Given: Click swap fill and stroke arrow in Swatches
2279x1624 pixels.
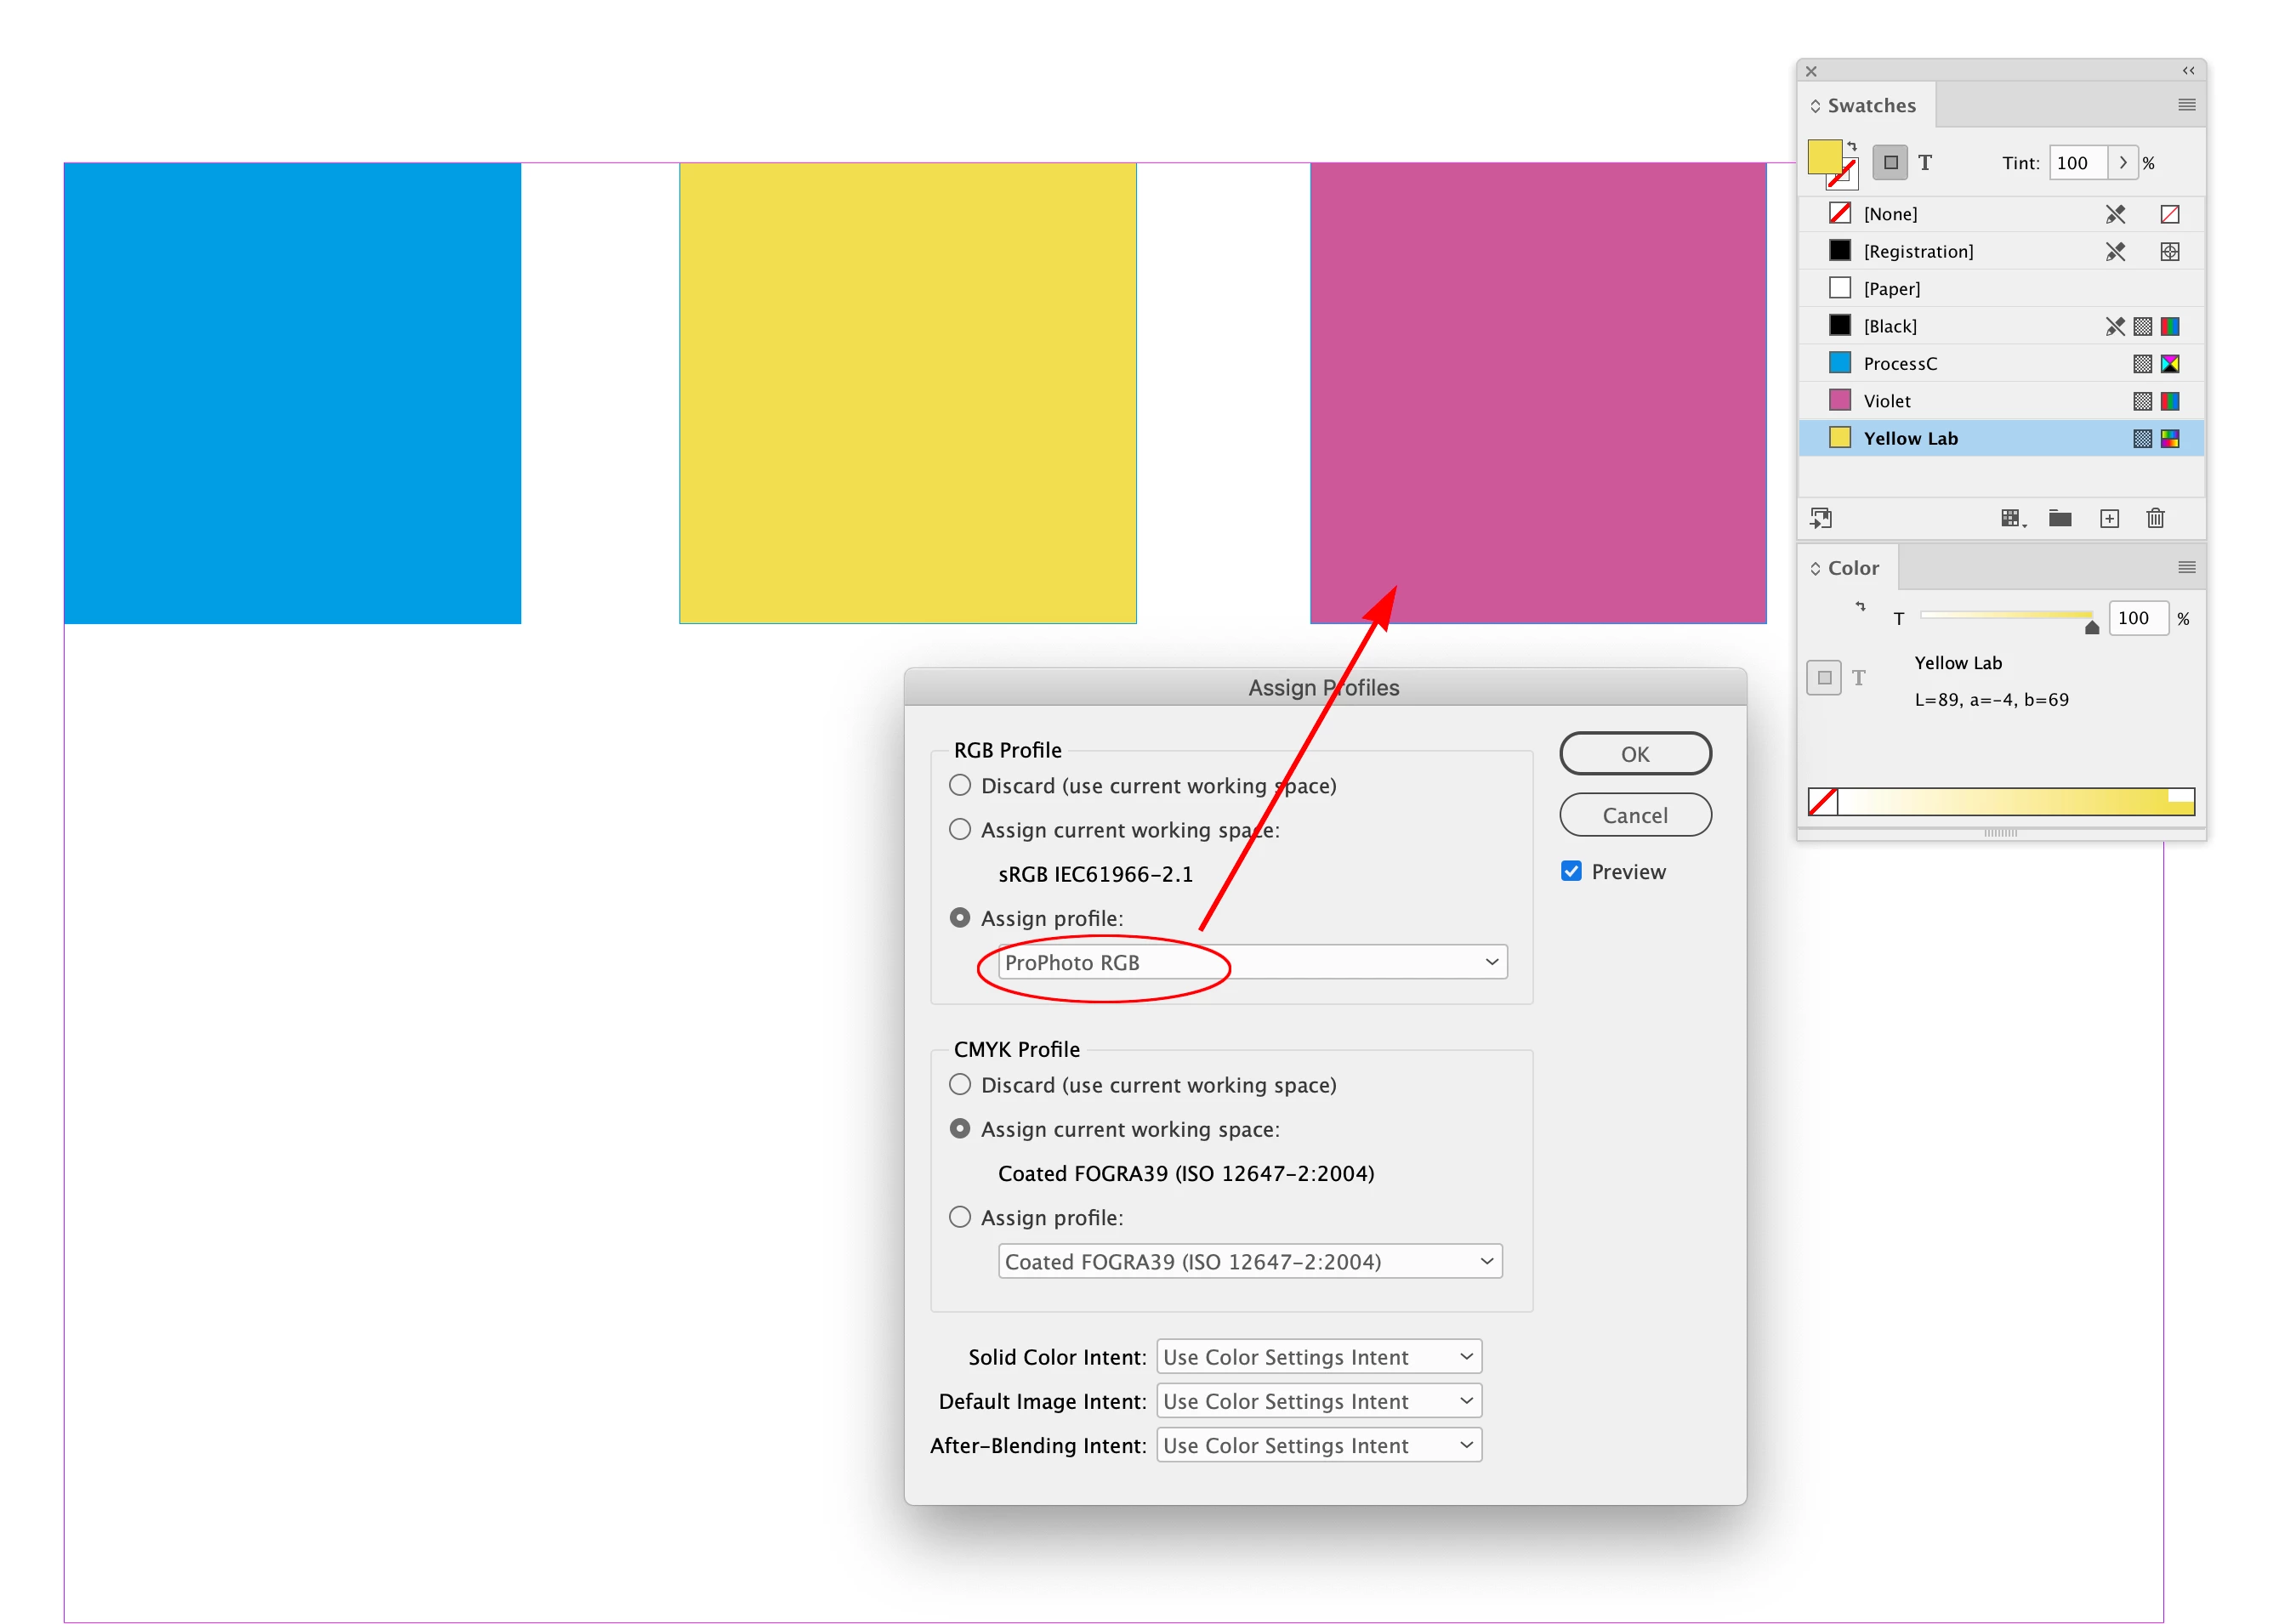Looking at the screenshot, I should pyautogui.click(x=1852, y=146).
